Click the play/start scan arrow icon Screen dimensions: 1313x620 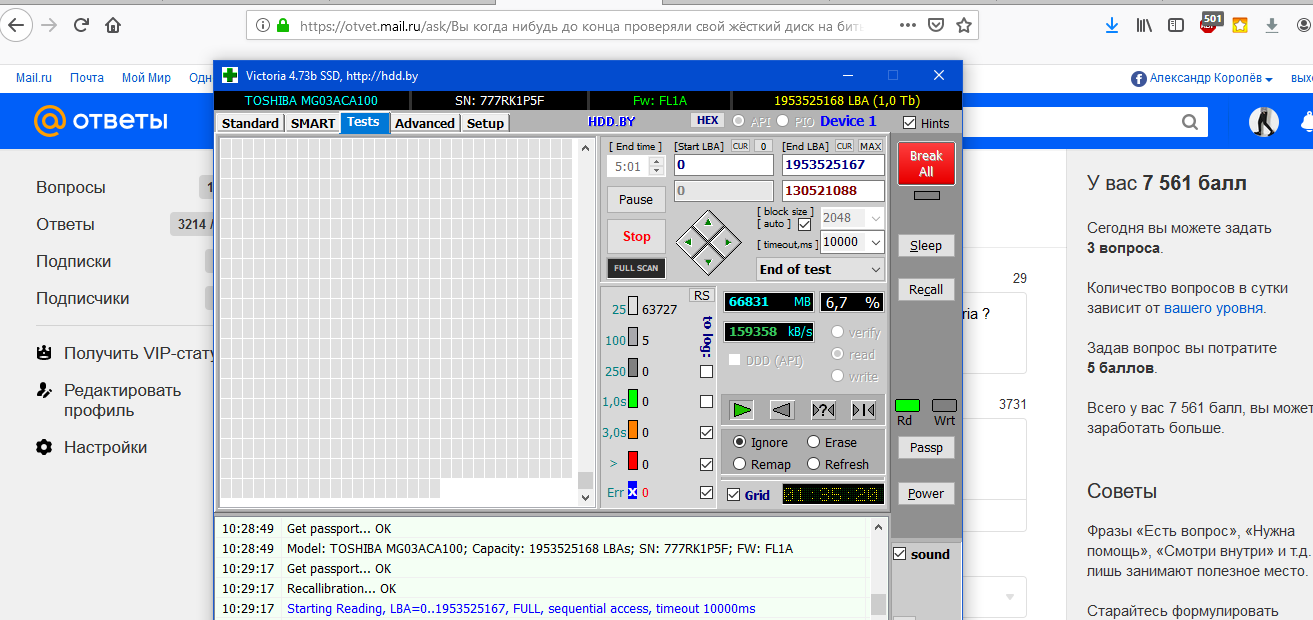tap(741, 409)
